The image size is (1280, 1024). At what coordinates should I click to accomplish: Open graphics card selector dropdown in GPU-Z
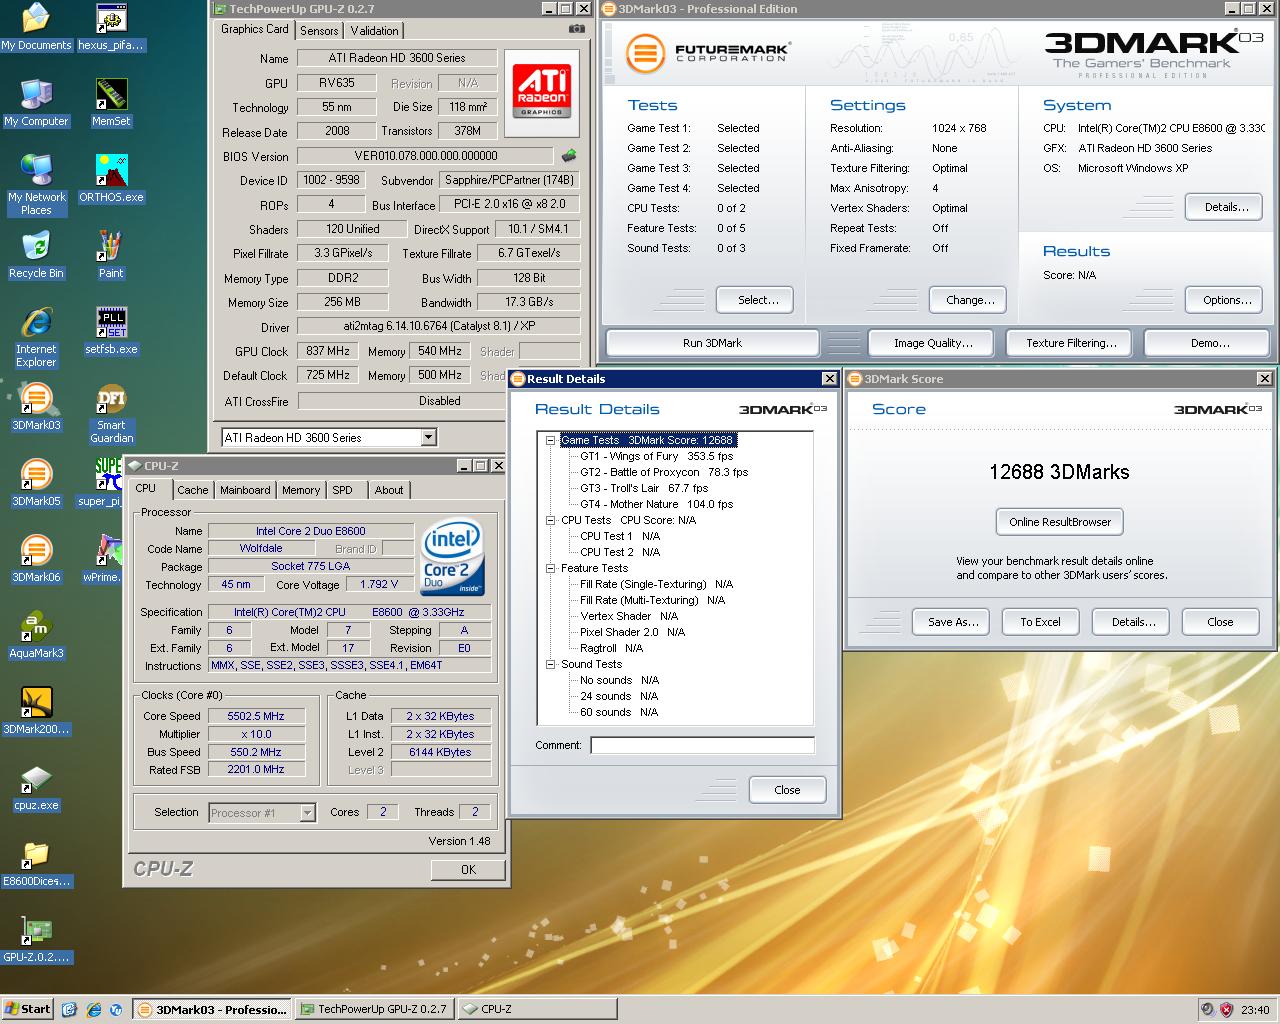pyautogui.click(x=429, y=437)
